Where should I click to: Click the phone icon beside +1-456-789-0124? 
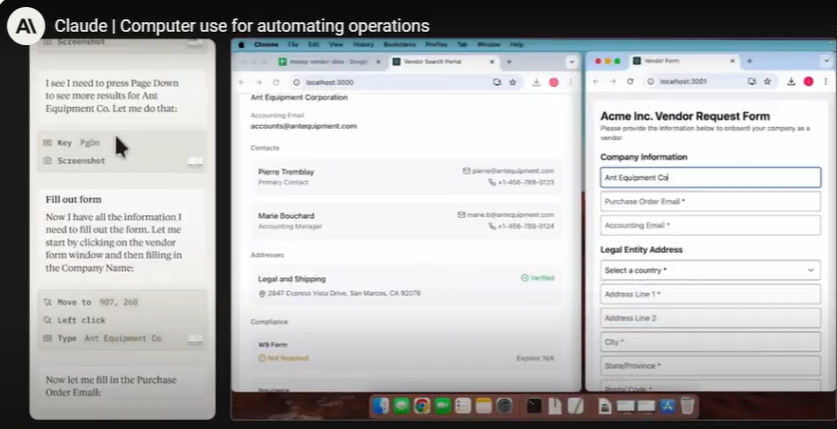(492, 226)
